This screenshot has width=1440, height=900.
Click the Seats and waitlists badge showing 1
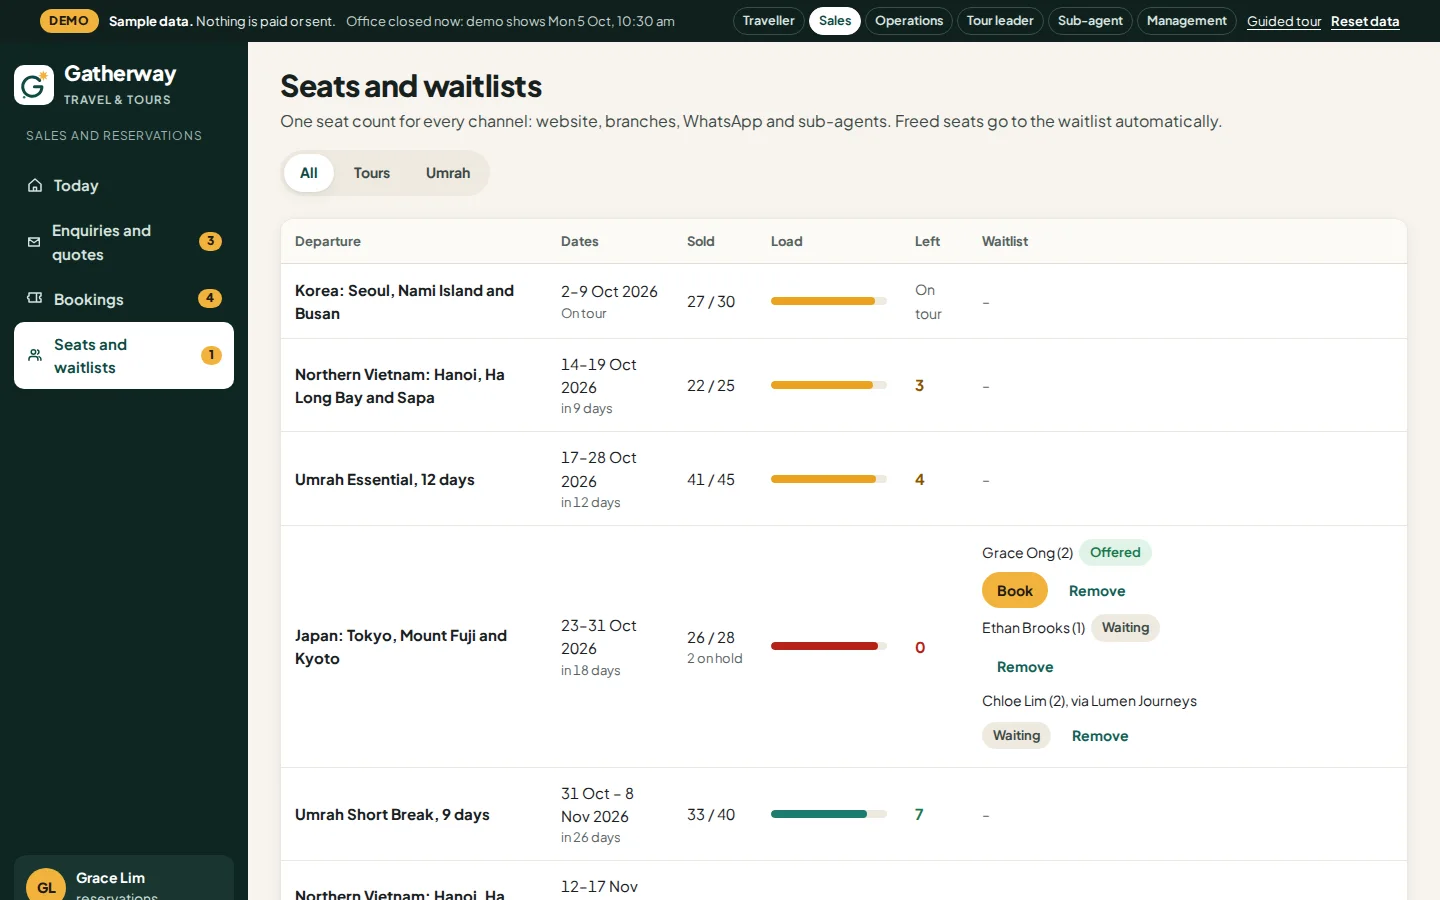[211, 355]
